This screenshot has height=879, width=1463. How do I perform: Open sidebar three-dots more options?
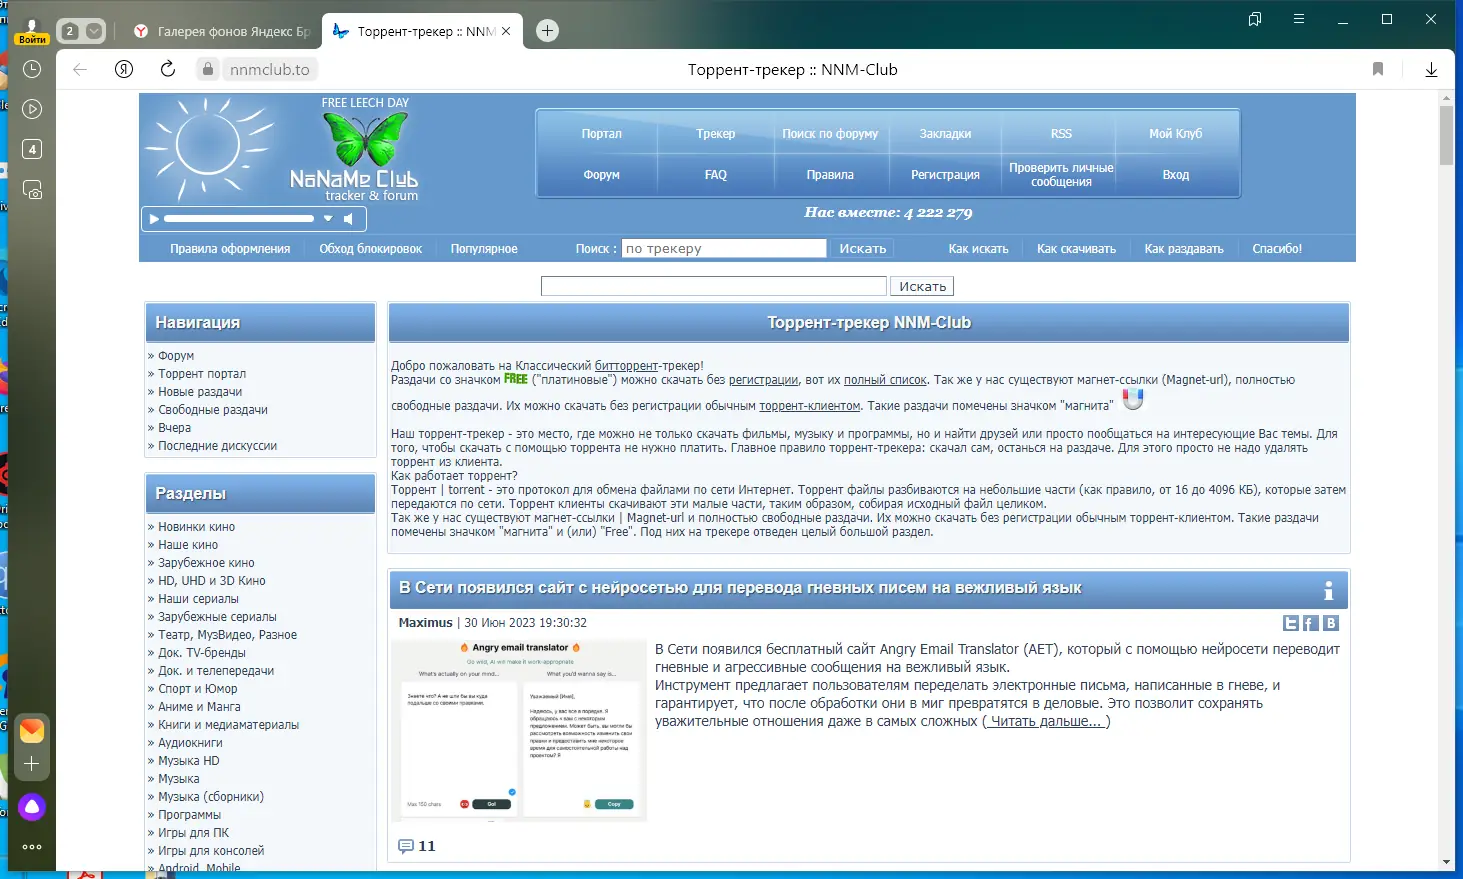click(32, 847)
